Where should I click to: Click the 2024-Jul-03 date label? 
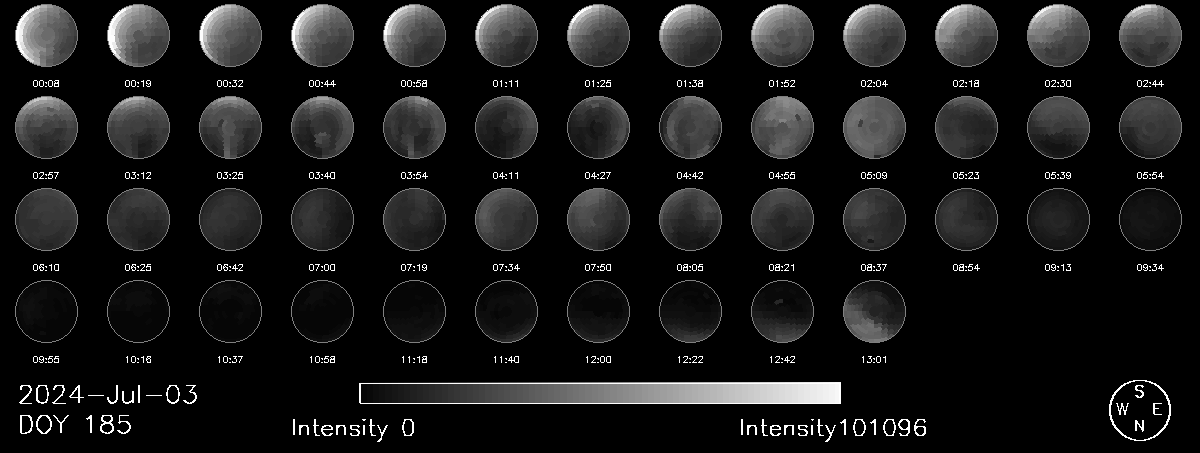[x=108, y=395]
